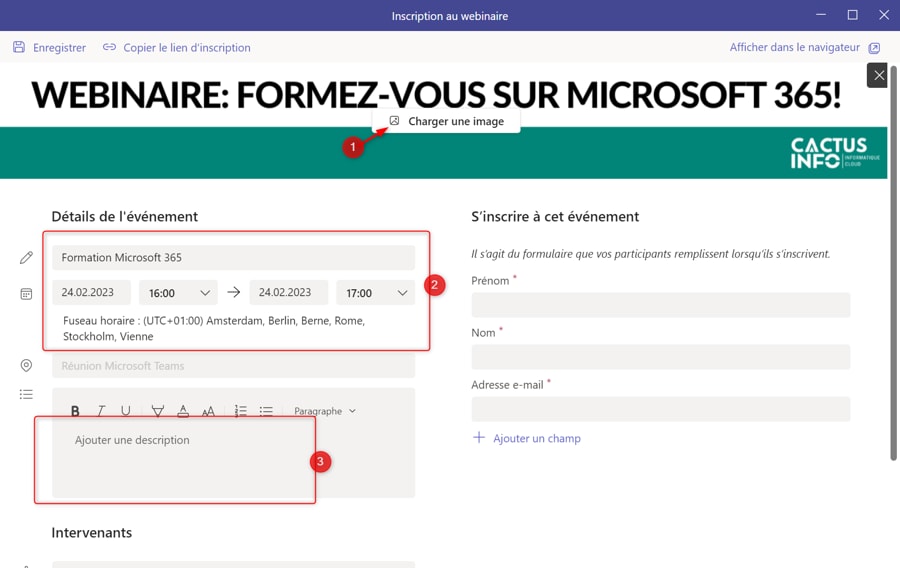900x568 pixels.
Task: Insert a numbered list
Action: pyautogui.click(x=240, y=411)
